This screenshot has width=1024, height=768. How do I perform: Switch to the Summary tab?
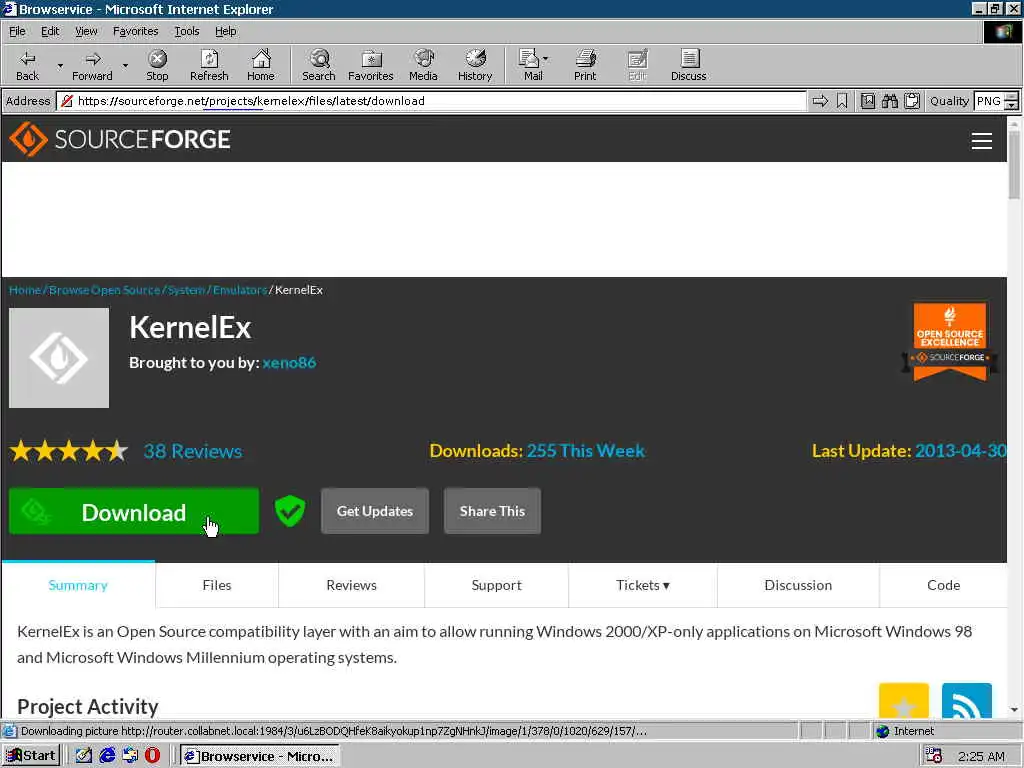tap(78, 585)
